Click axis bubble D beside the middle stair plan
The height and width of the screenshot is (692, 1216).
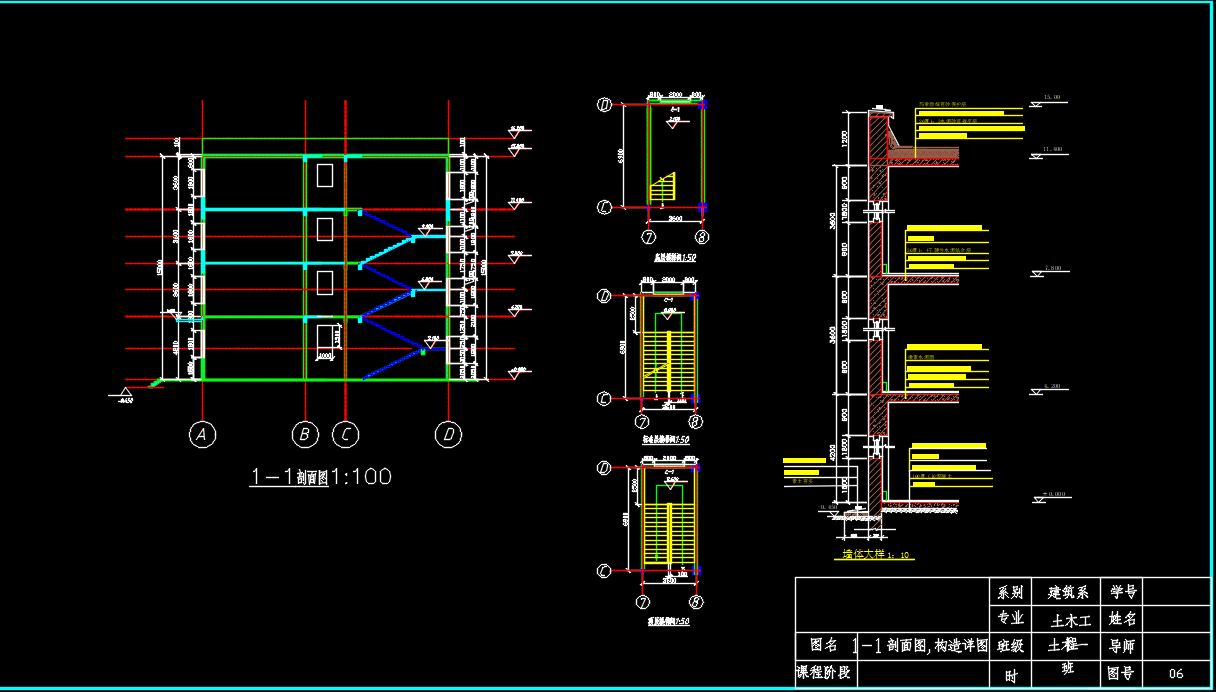click(x=604, y=296)
